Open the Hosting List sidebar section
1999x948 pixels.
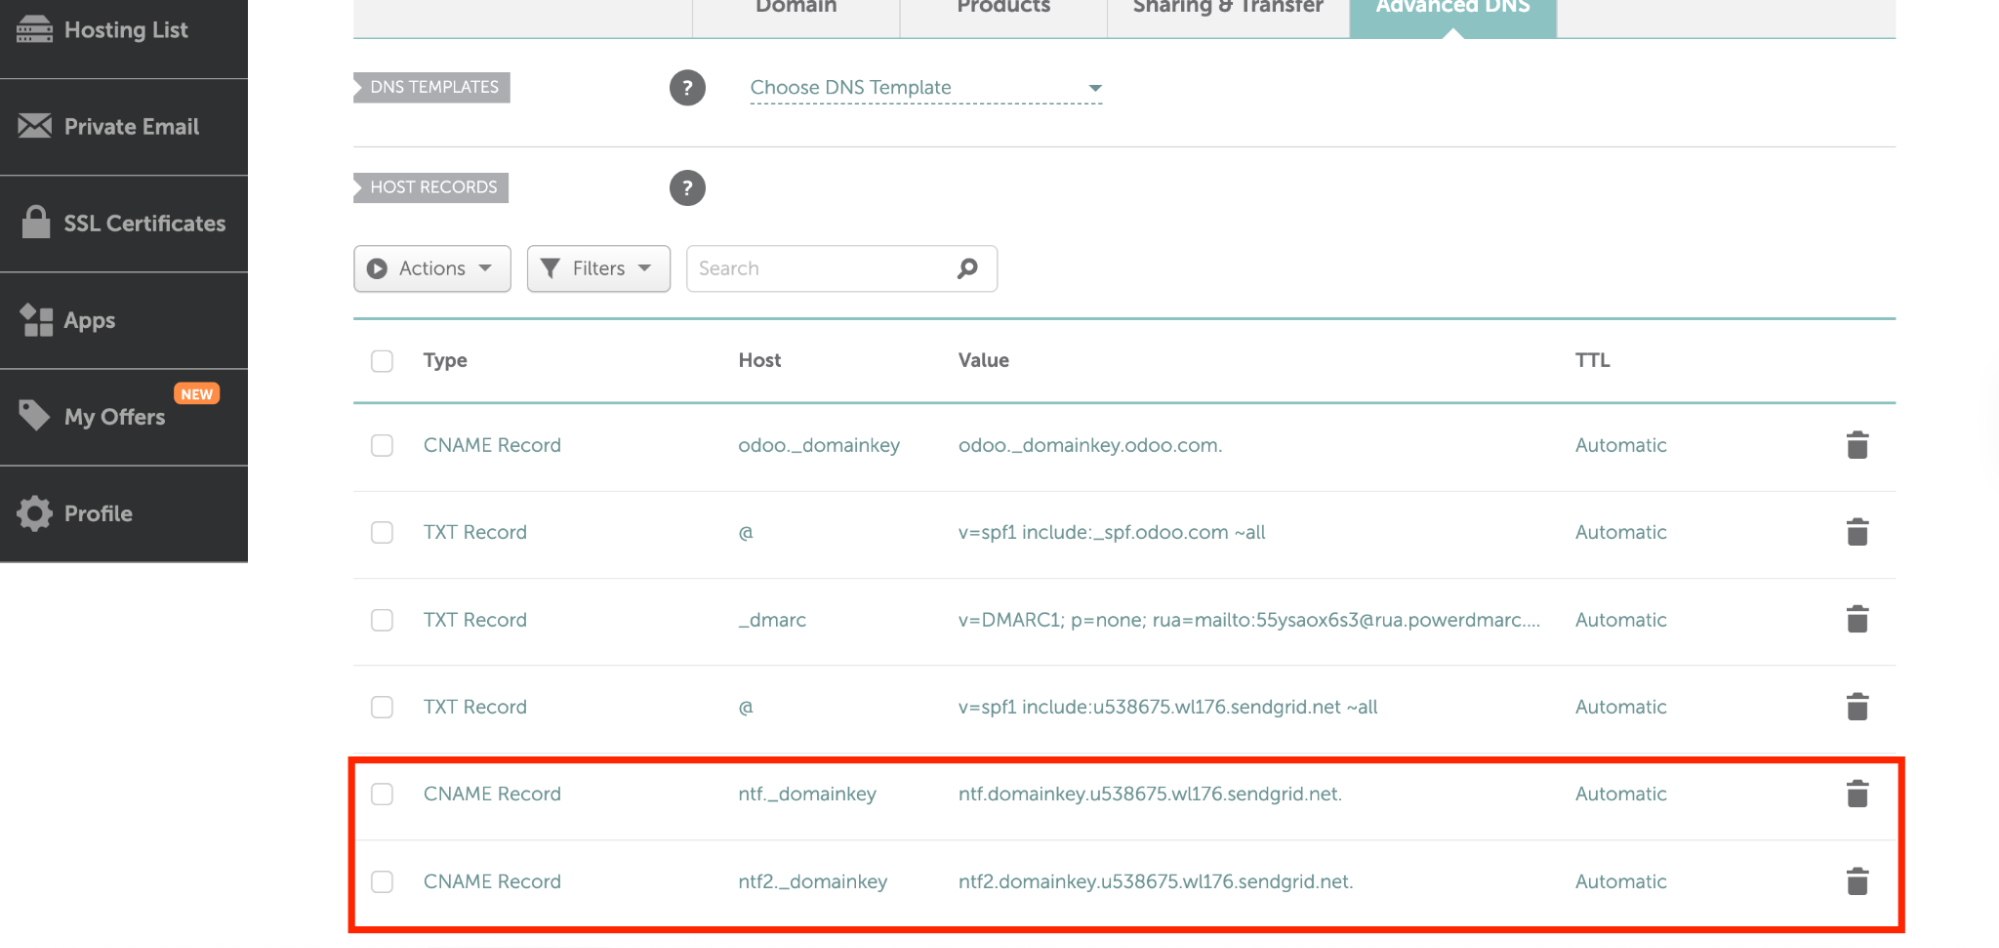(124, 30)
